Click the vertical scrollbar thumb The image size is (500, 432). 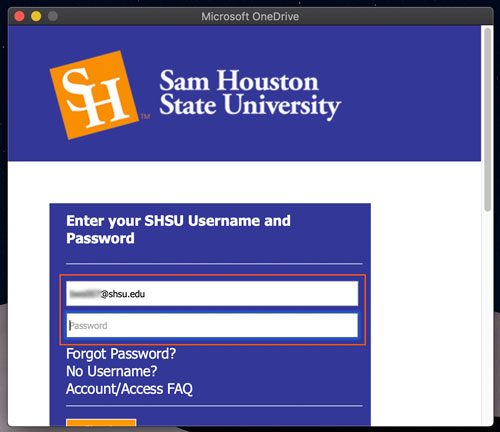pos(488,119)
